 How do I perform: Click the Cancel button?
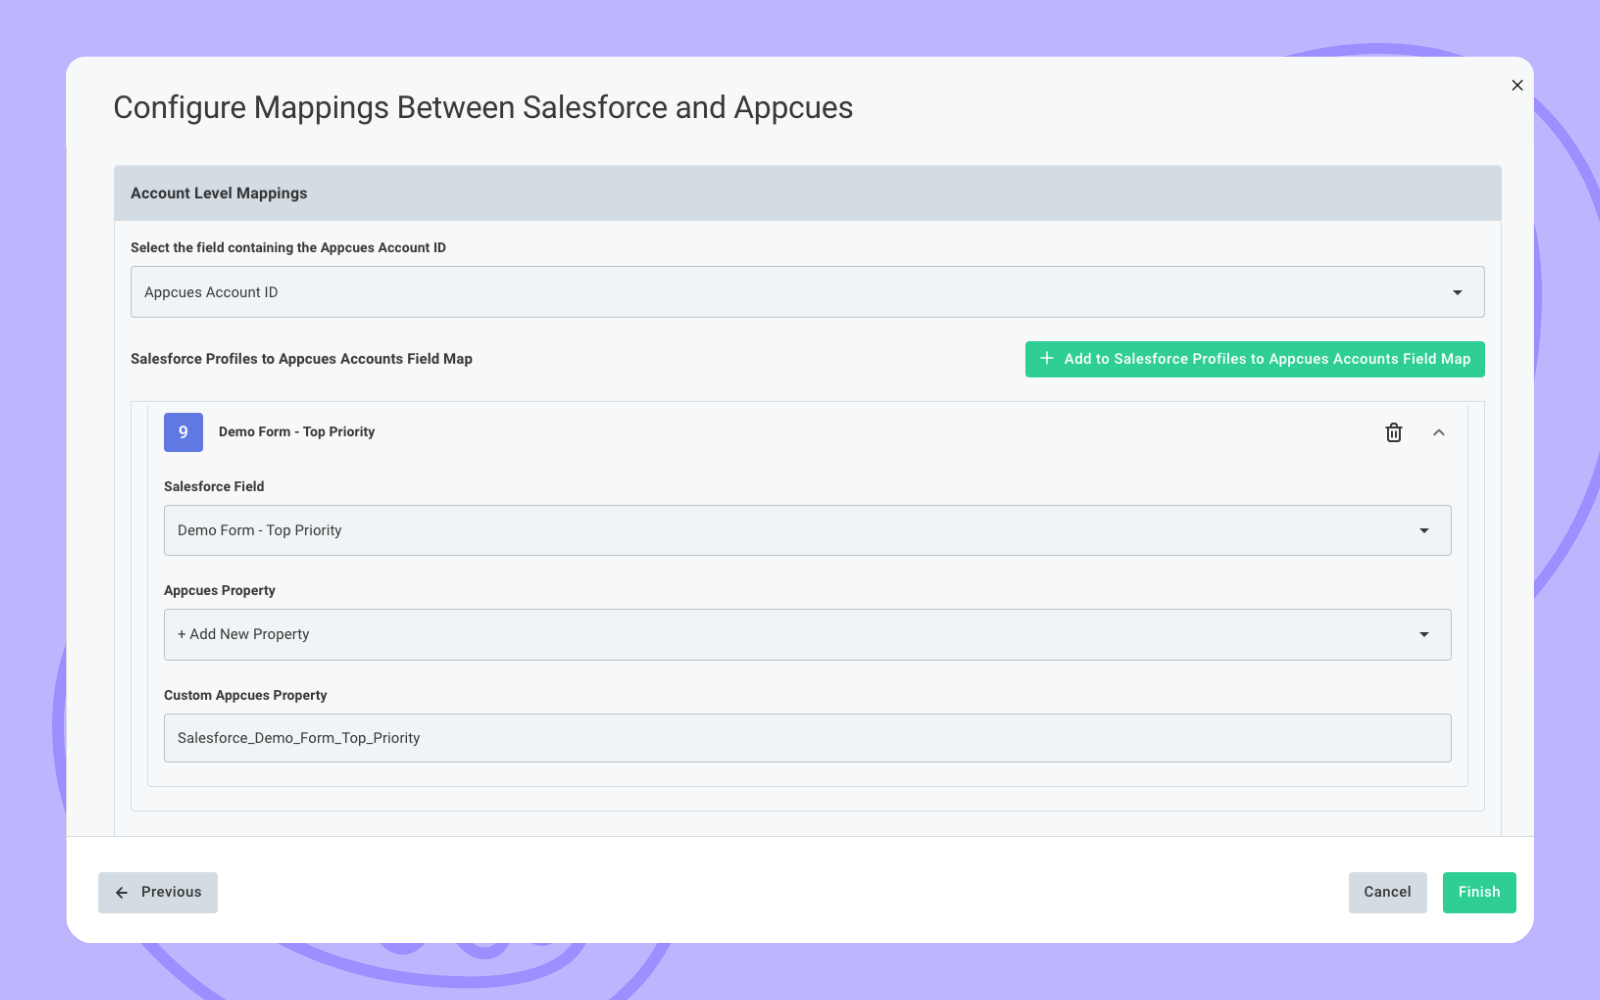pyautogui.click(x=1387, y=892)
